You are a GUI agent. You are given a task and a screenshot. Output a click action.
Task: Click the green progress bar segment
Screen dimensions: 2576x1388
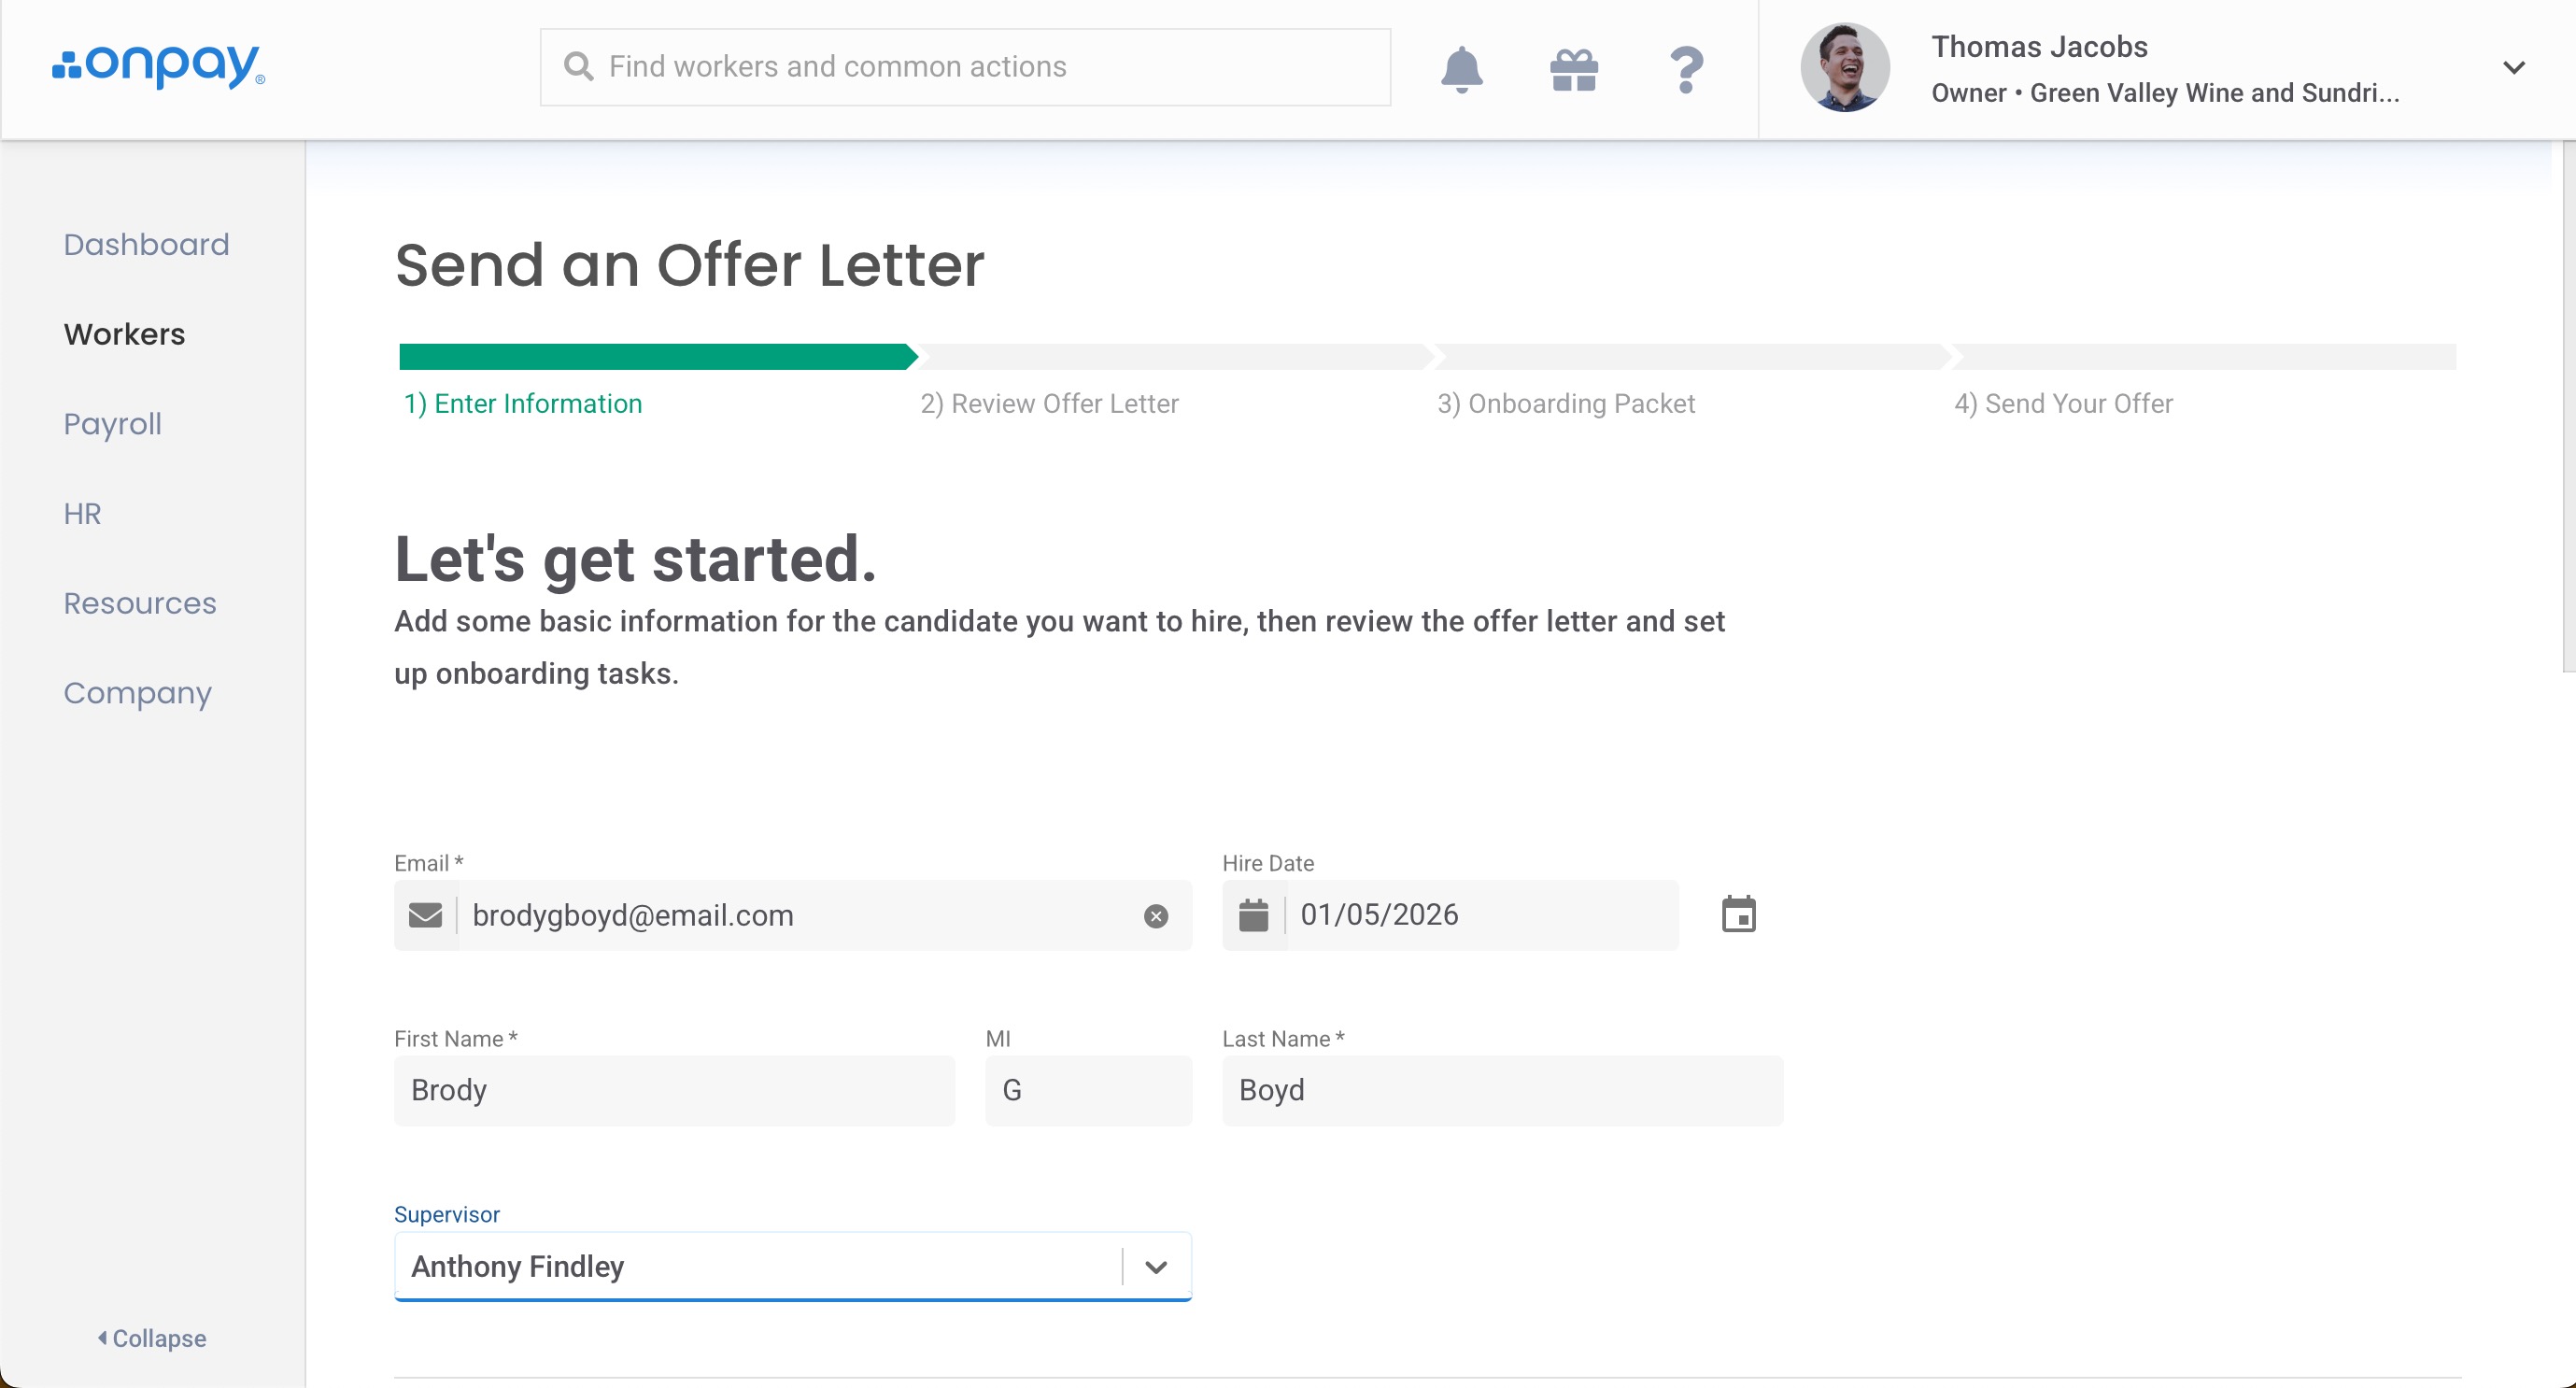point(656,357)
